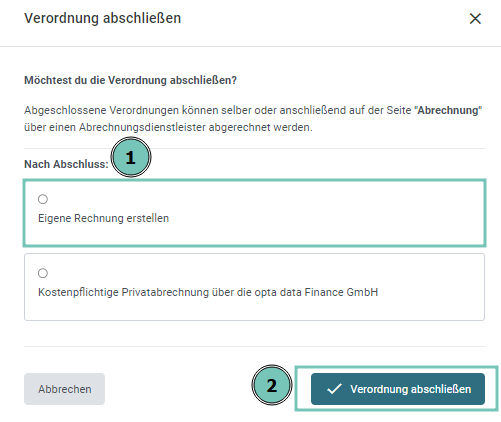Click the question Möchtest du die Verordnung abschließen
This screenshot has height=422, width=501.
tap(130, 80)
